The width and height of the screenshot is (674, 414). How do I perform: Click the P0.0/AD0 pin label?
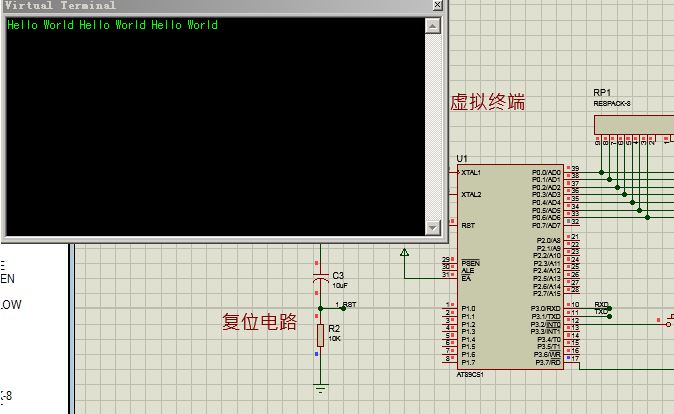(546, 172)
